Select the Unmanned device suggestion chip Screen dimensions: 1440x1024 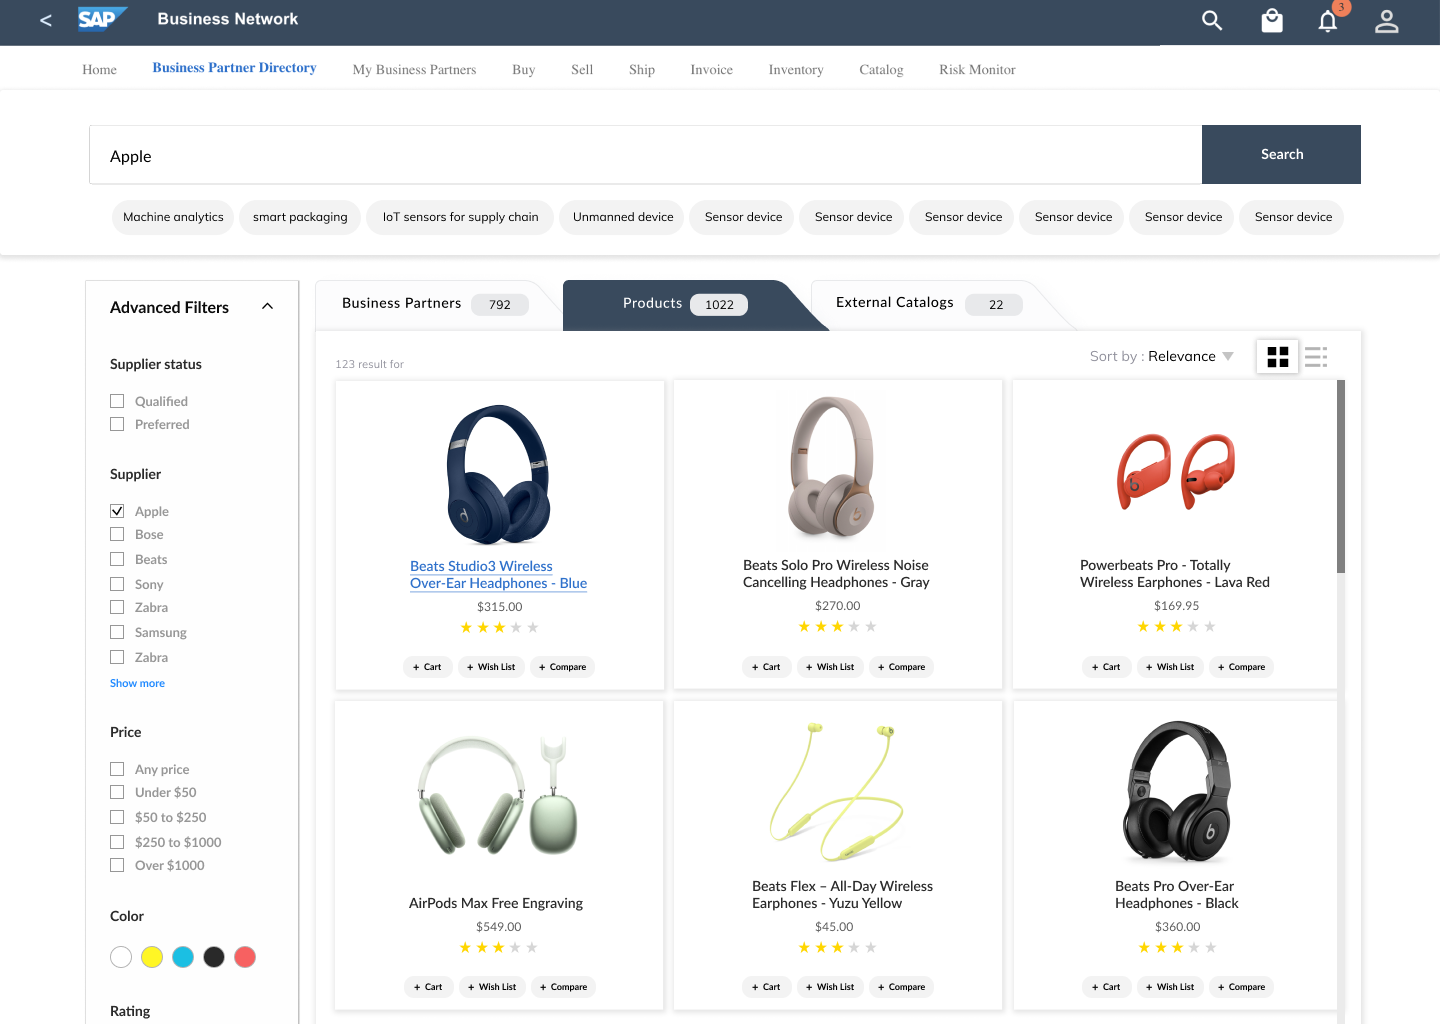pos(623,217)
